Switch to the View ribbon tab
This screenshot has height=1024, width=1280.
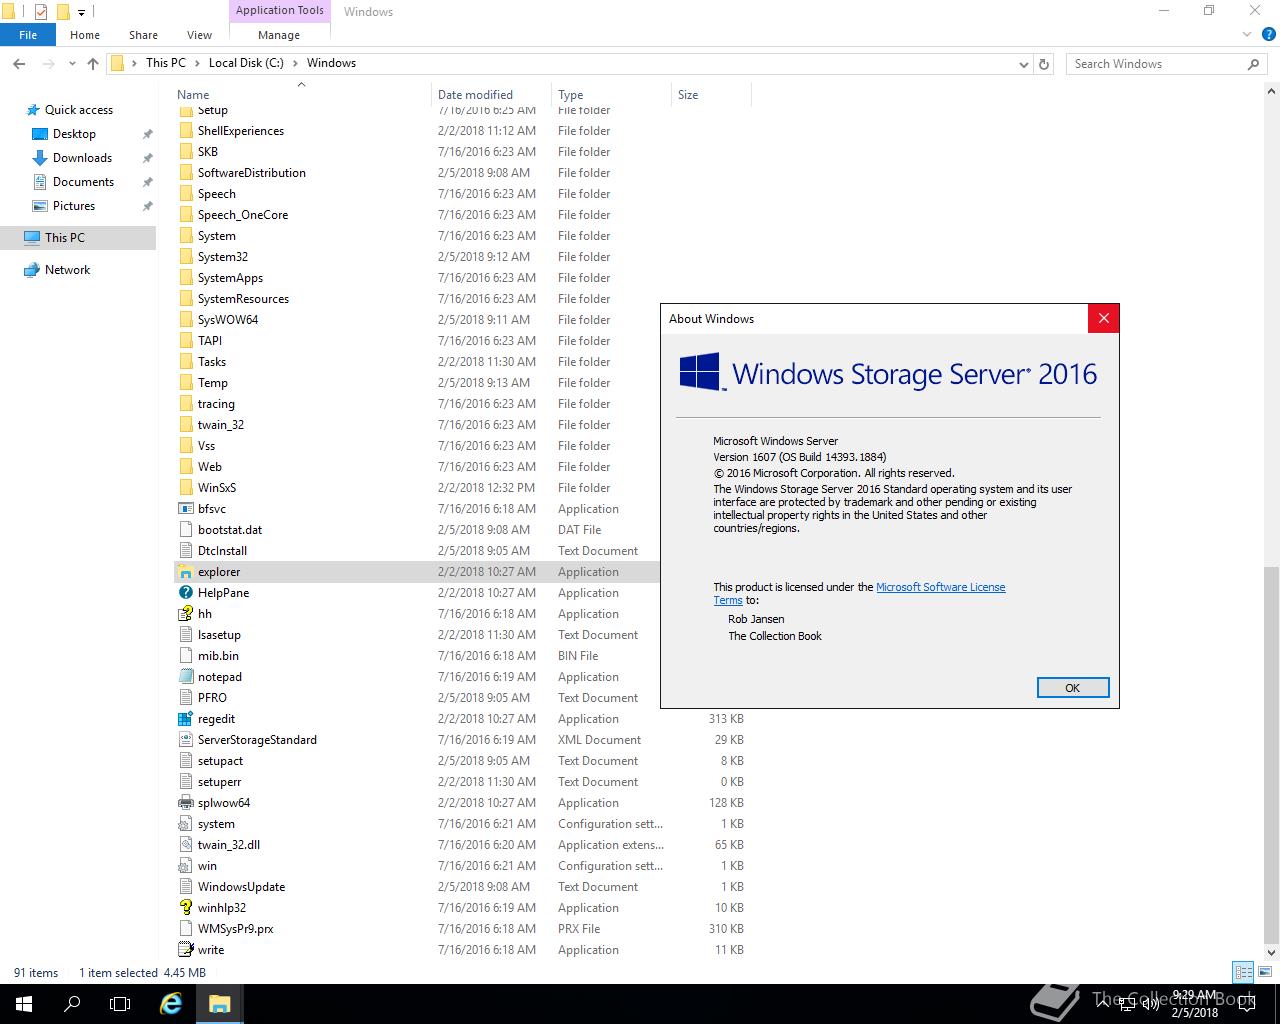click(199, 35)
